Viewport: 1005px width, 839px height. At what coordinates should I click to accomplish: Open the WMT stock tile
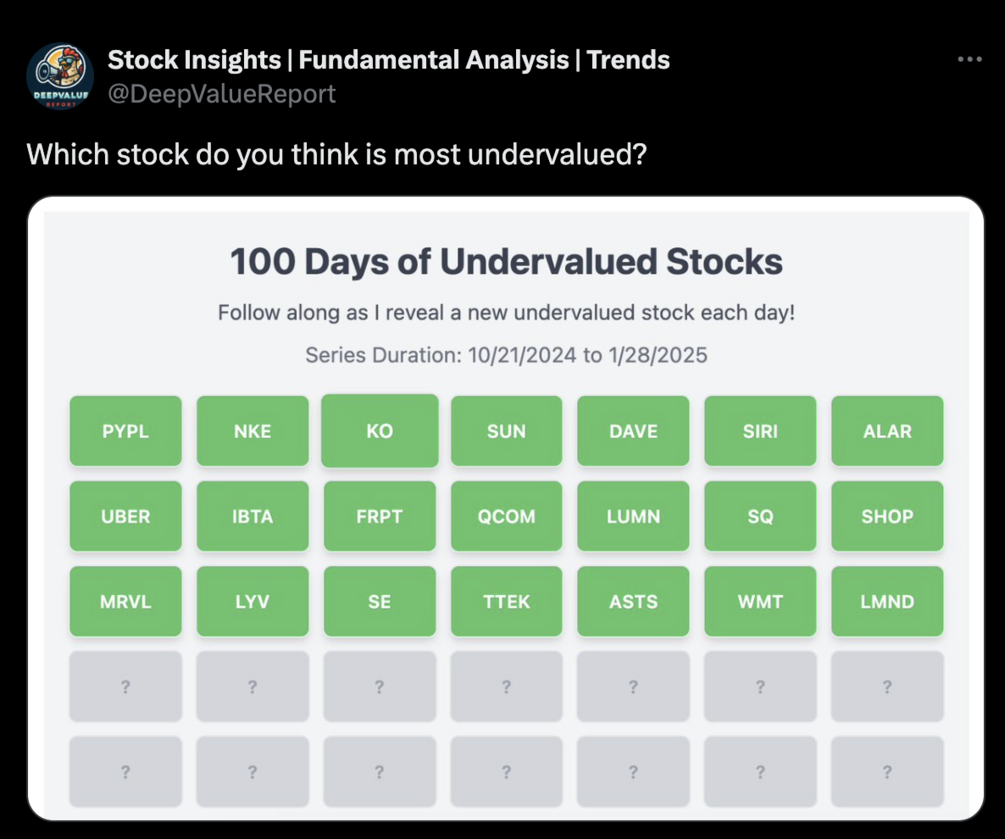tap(760, 601)
